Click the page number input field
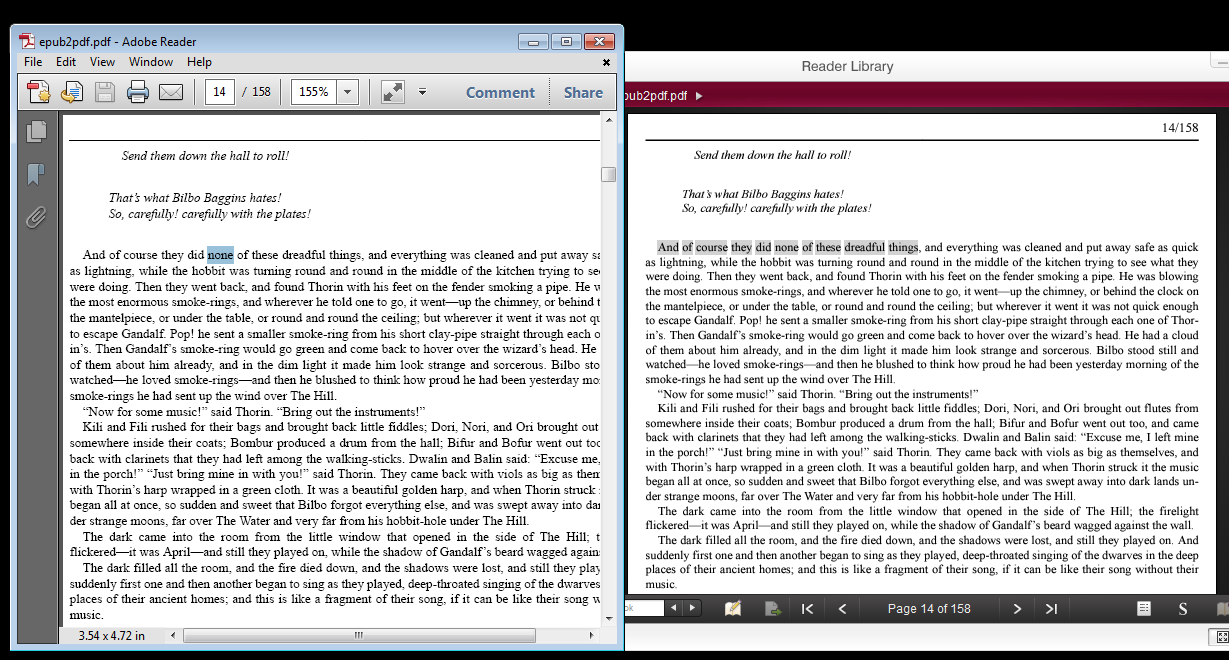1229x660 pixels. [219, 92]
